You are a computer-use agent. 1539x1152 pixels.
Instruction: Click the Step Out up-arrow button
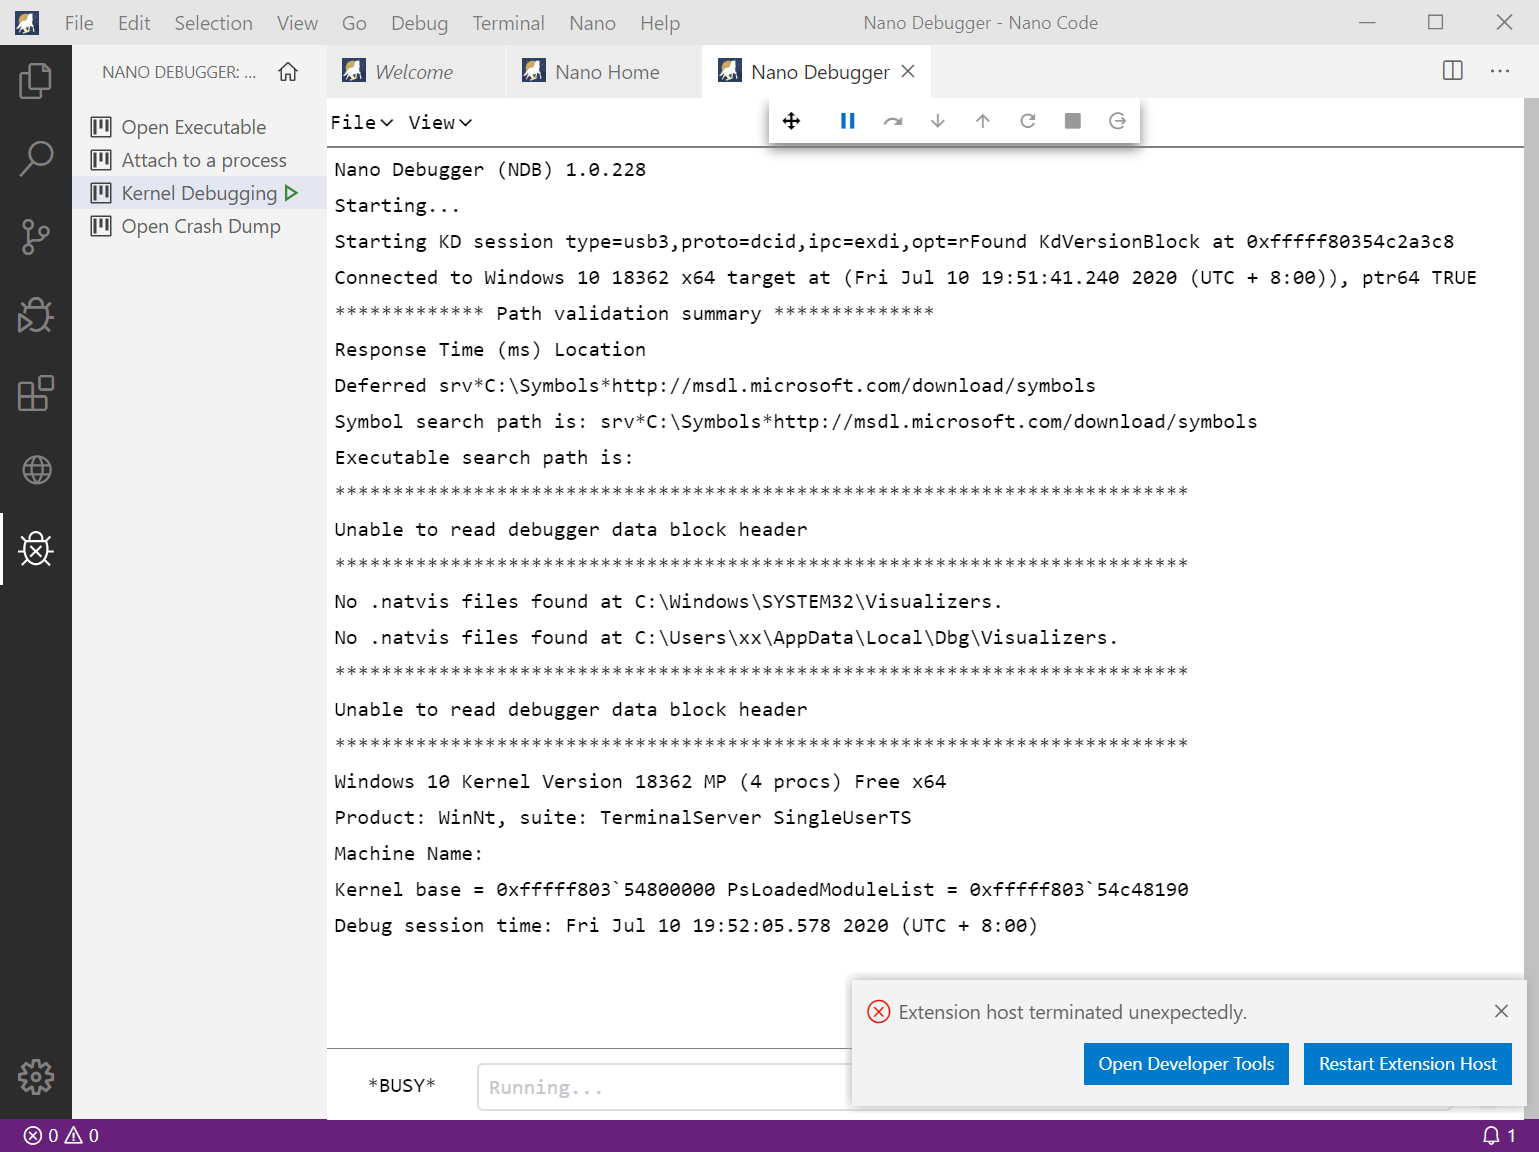983,121
